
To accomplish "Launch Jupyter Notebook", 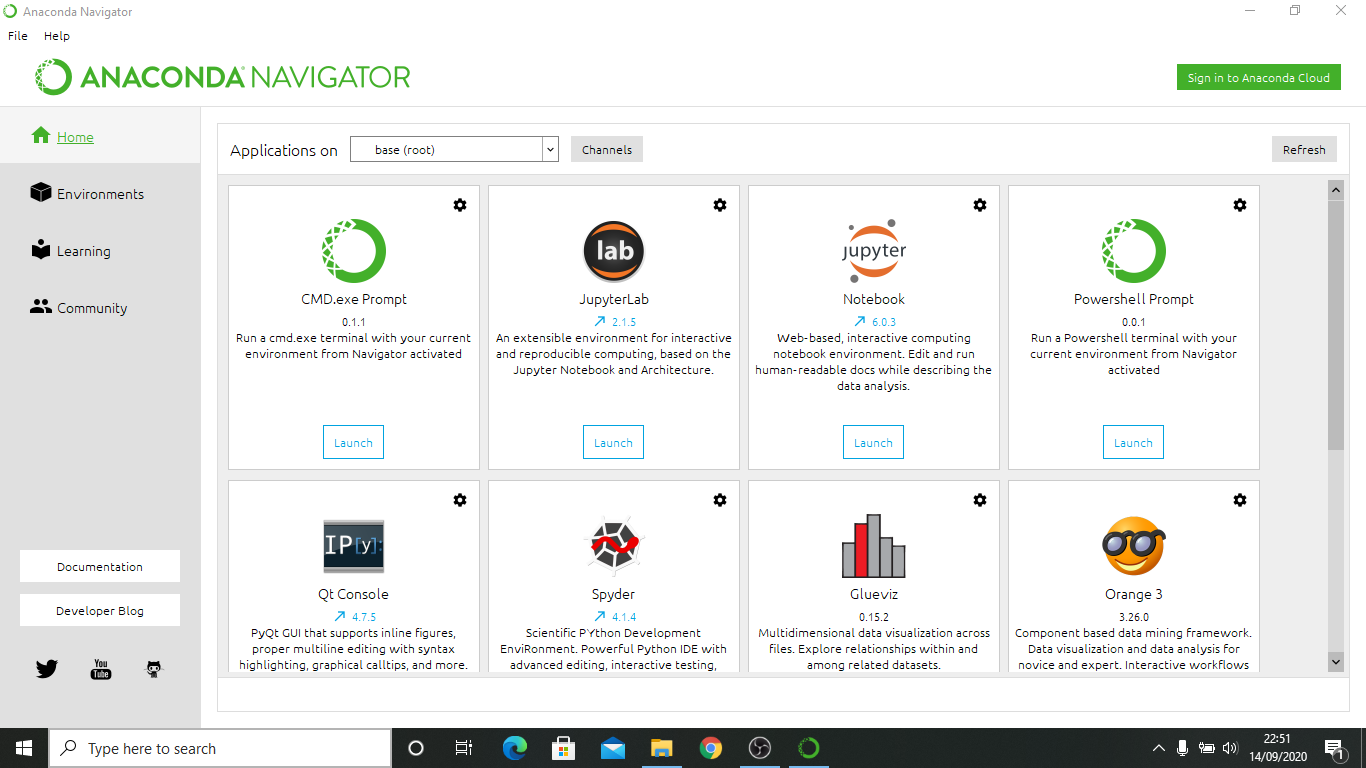I will pyautogui.click(x=873, y=442).
